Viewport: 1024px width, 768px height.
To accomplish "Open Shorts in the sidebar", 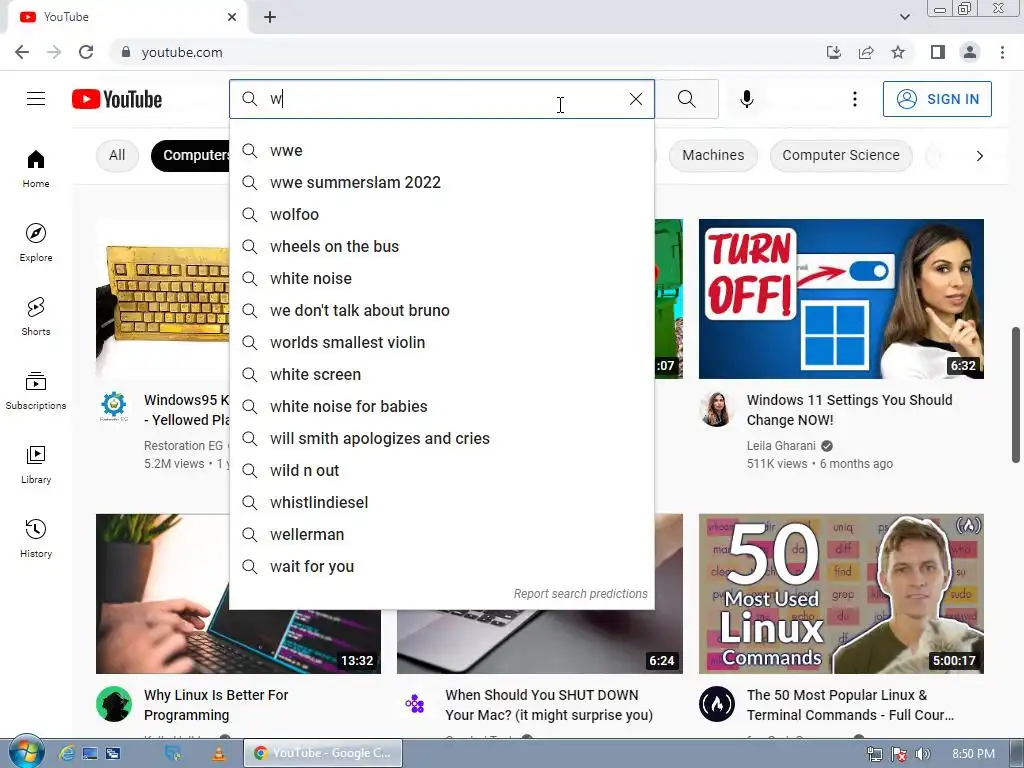I will (x=36, y=316).
